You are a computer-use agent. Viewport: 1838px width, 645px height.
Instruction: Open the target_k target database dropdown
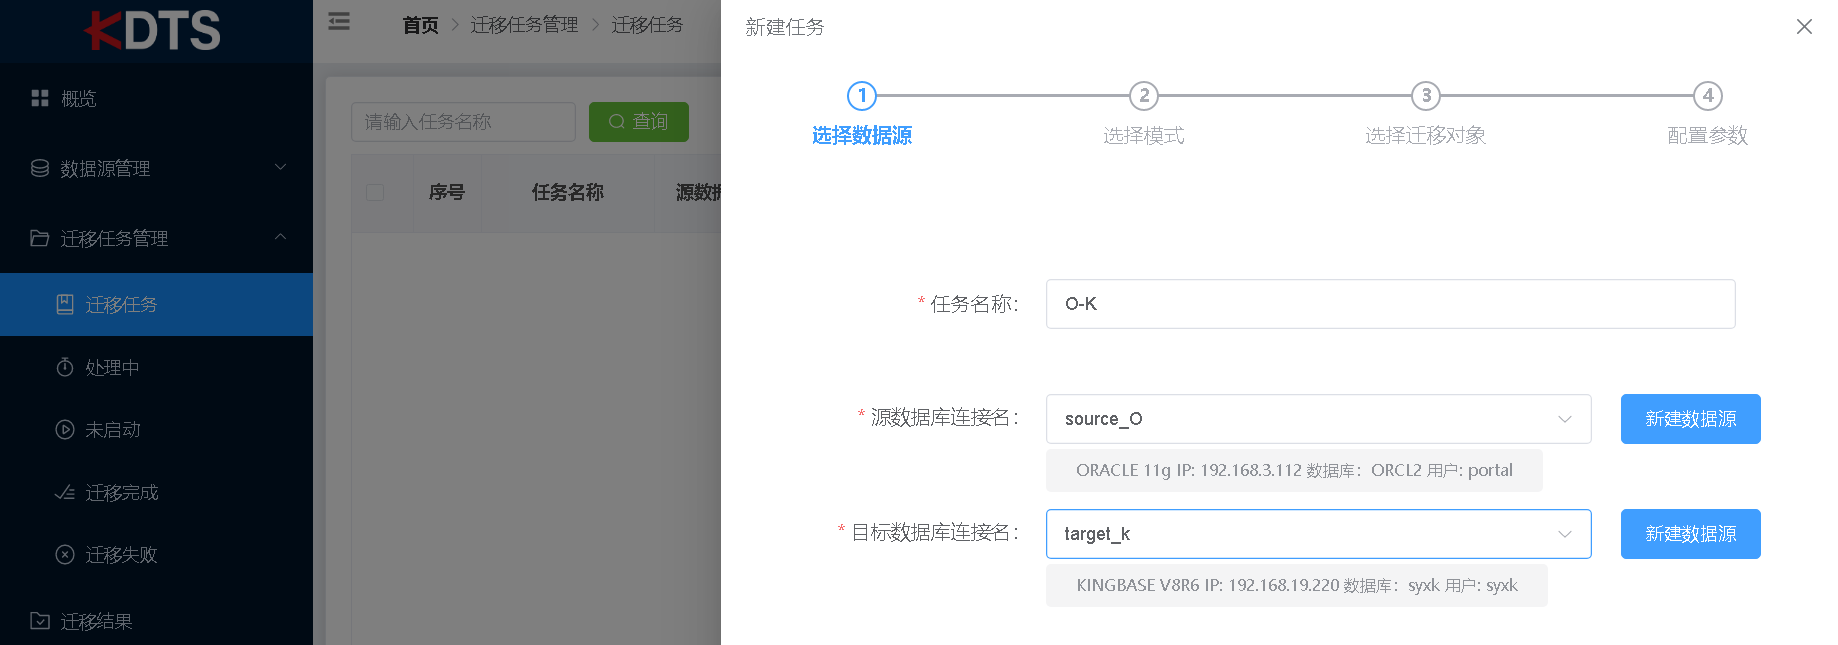pos(1317,534)
